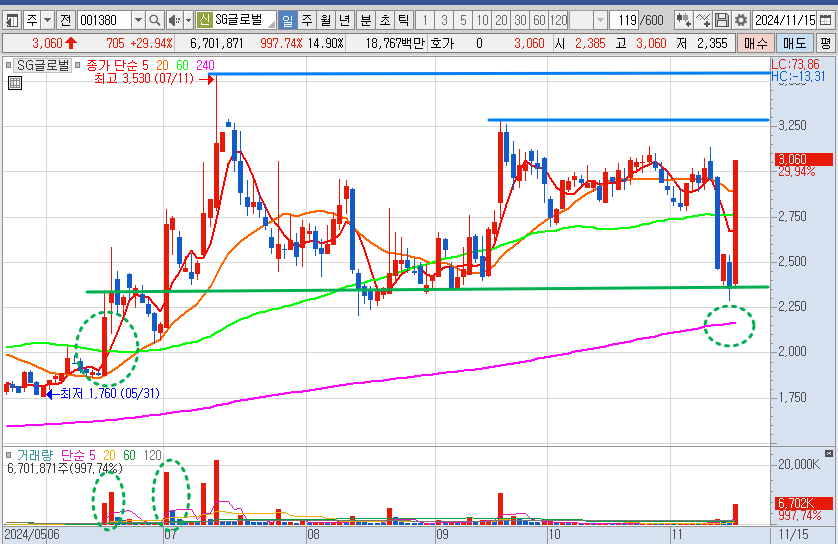Click the speaker sound alert icon
The width and height of the screenshot is (838, 544).
click(x=174, y=21)
